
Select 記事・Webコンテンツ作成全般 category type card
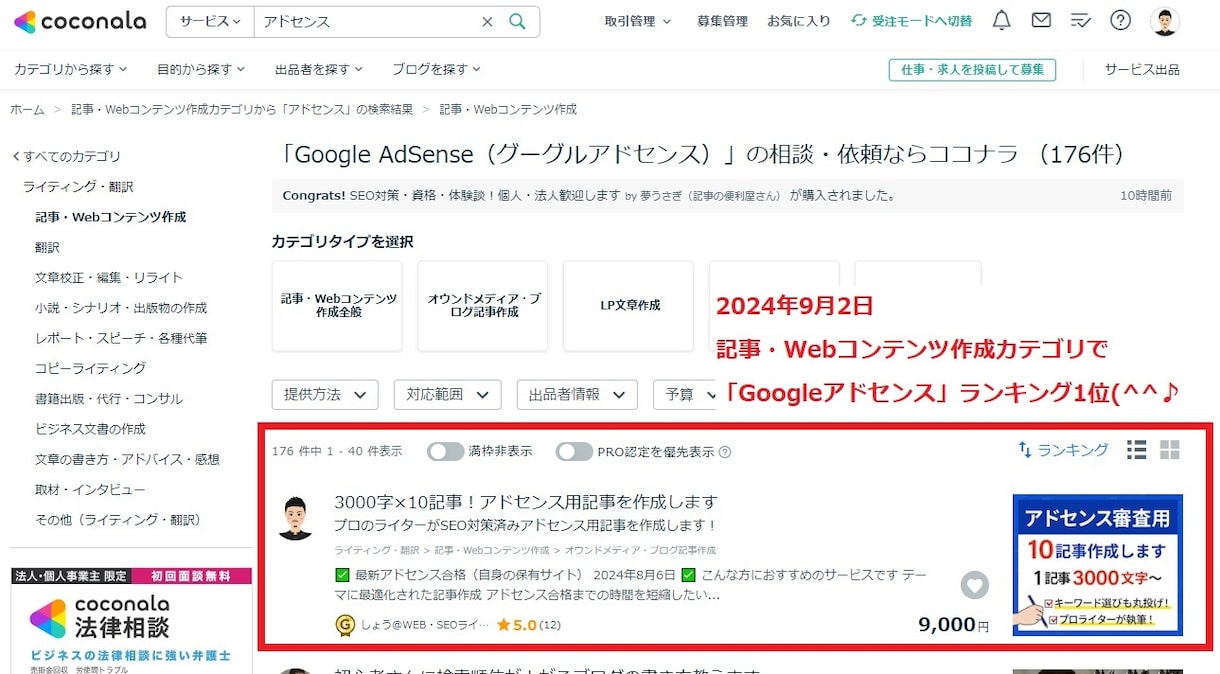[337, 306]
